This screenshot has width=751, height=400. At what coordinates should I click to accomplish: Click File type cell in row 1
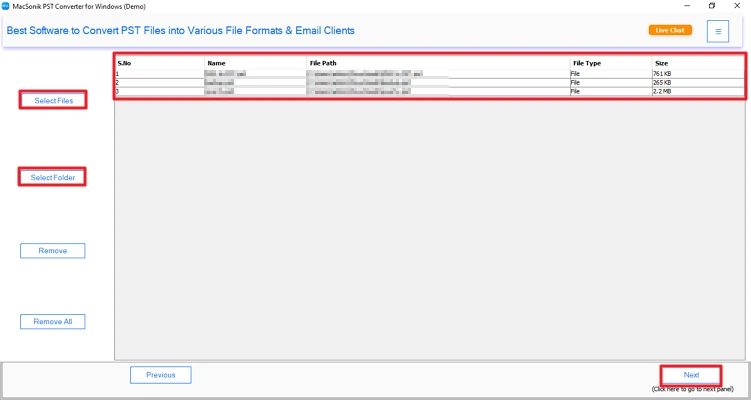pyautogui.click(x=611, y=74)
